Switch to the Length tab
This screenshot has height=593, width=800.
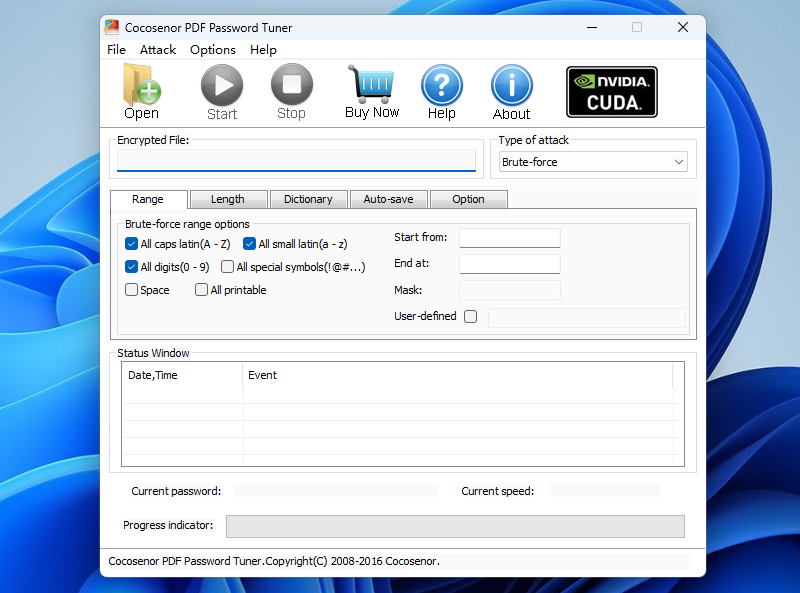point(228,199)
